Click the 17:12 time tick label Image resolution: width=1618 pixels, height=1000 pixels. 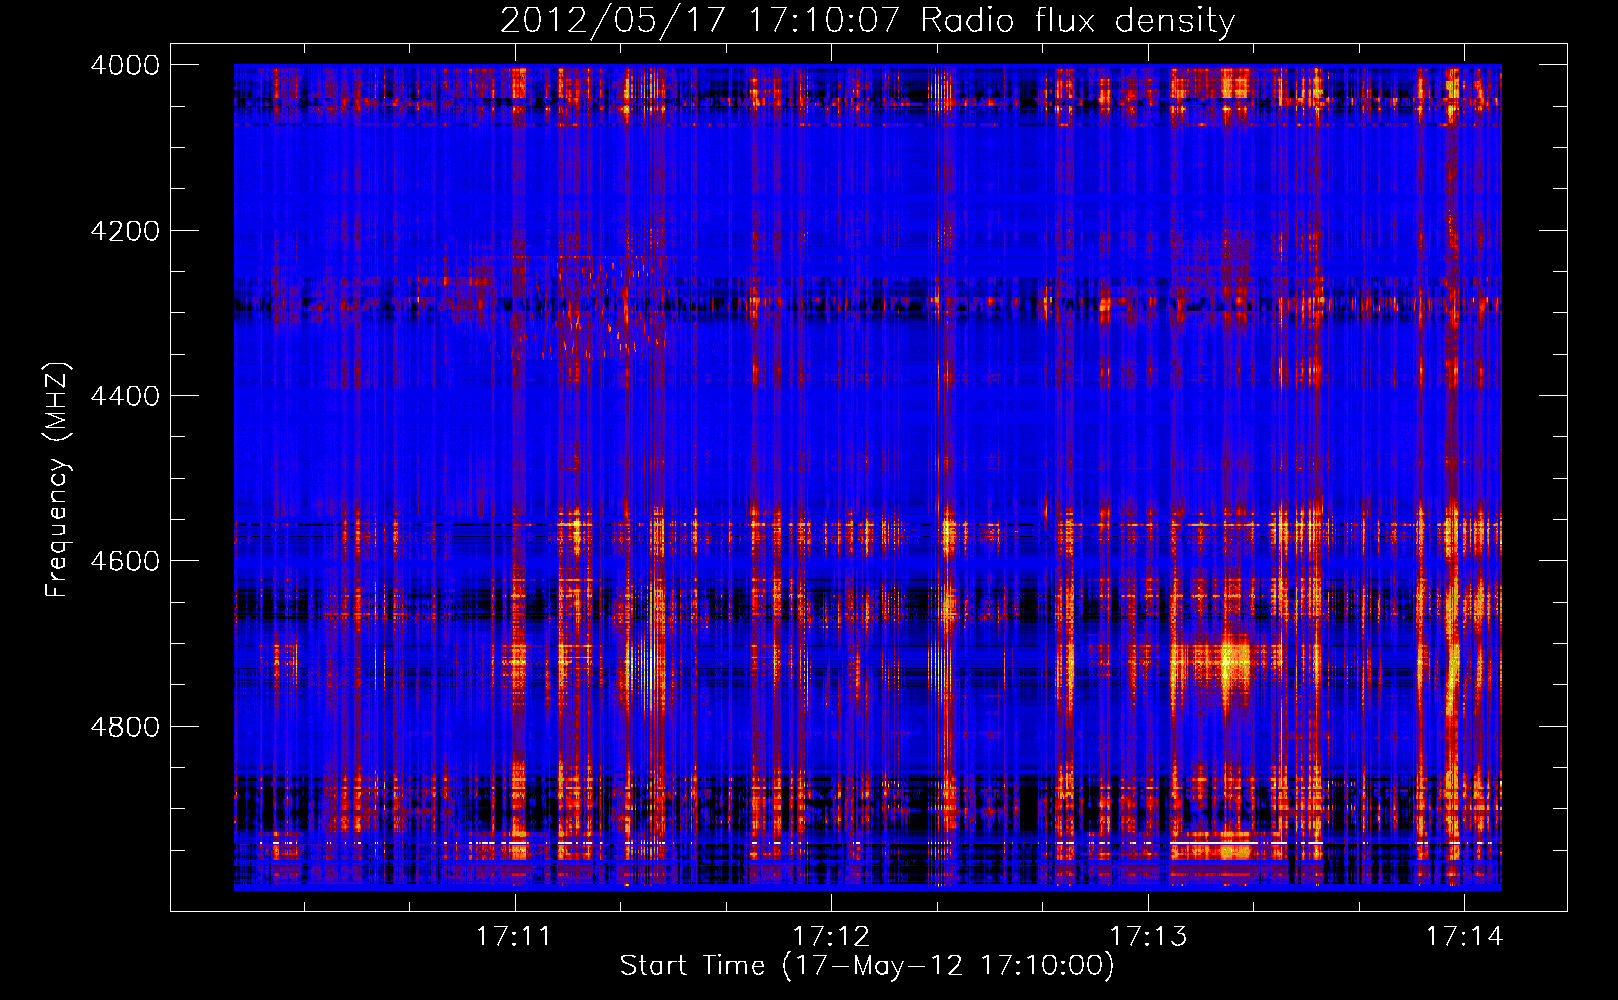[831, 937]
